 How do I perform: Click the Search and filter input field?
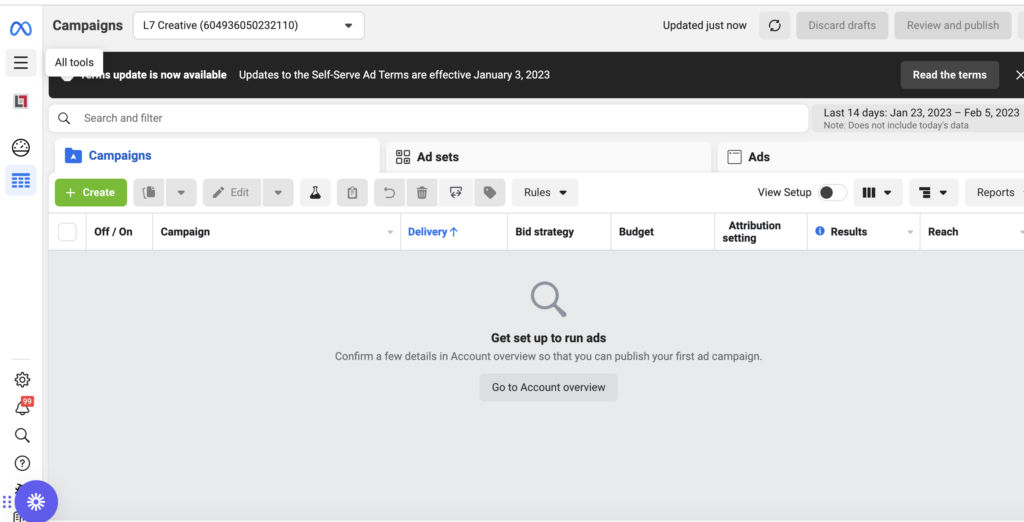click(428, 118)
